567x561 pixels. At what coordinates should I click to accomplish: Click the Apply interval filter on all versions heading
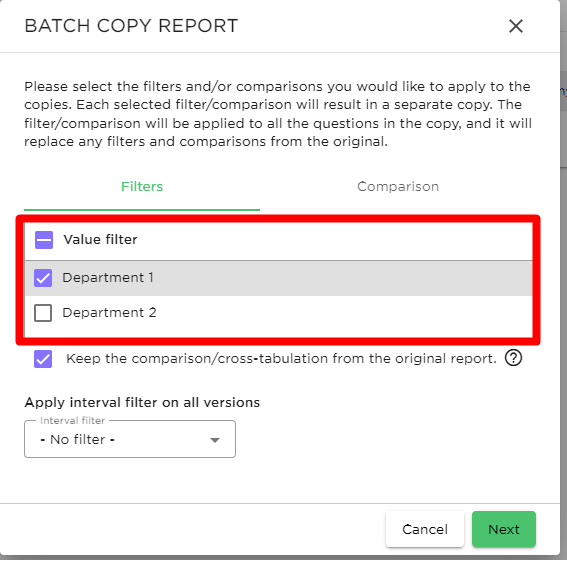142,402
